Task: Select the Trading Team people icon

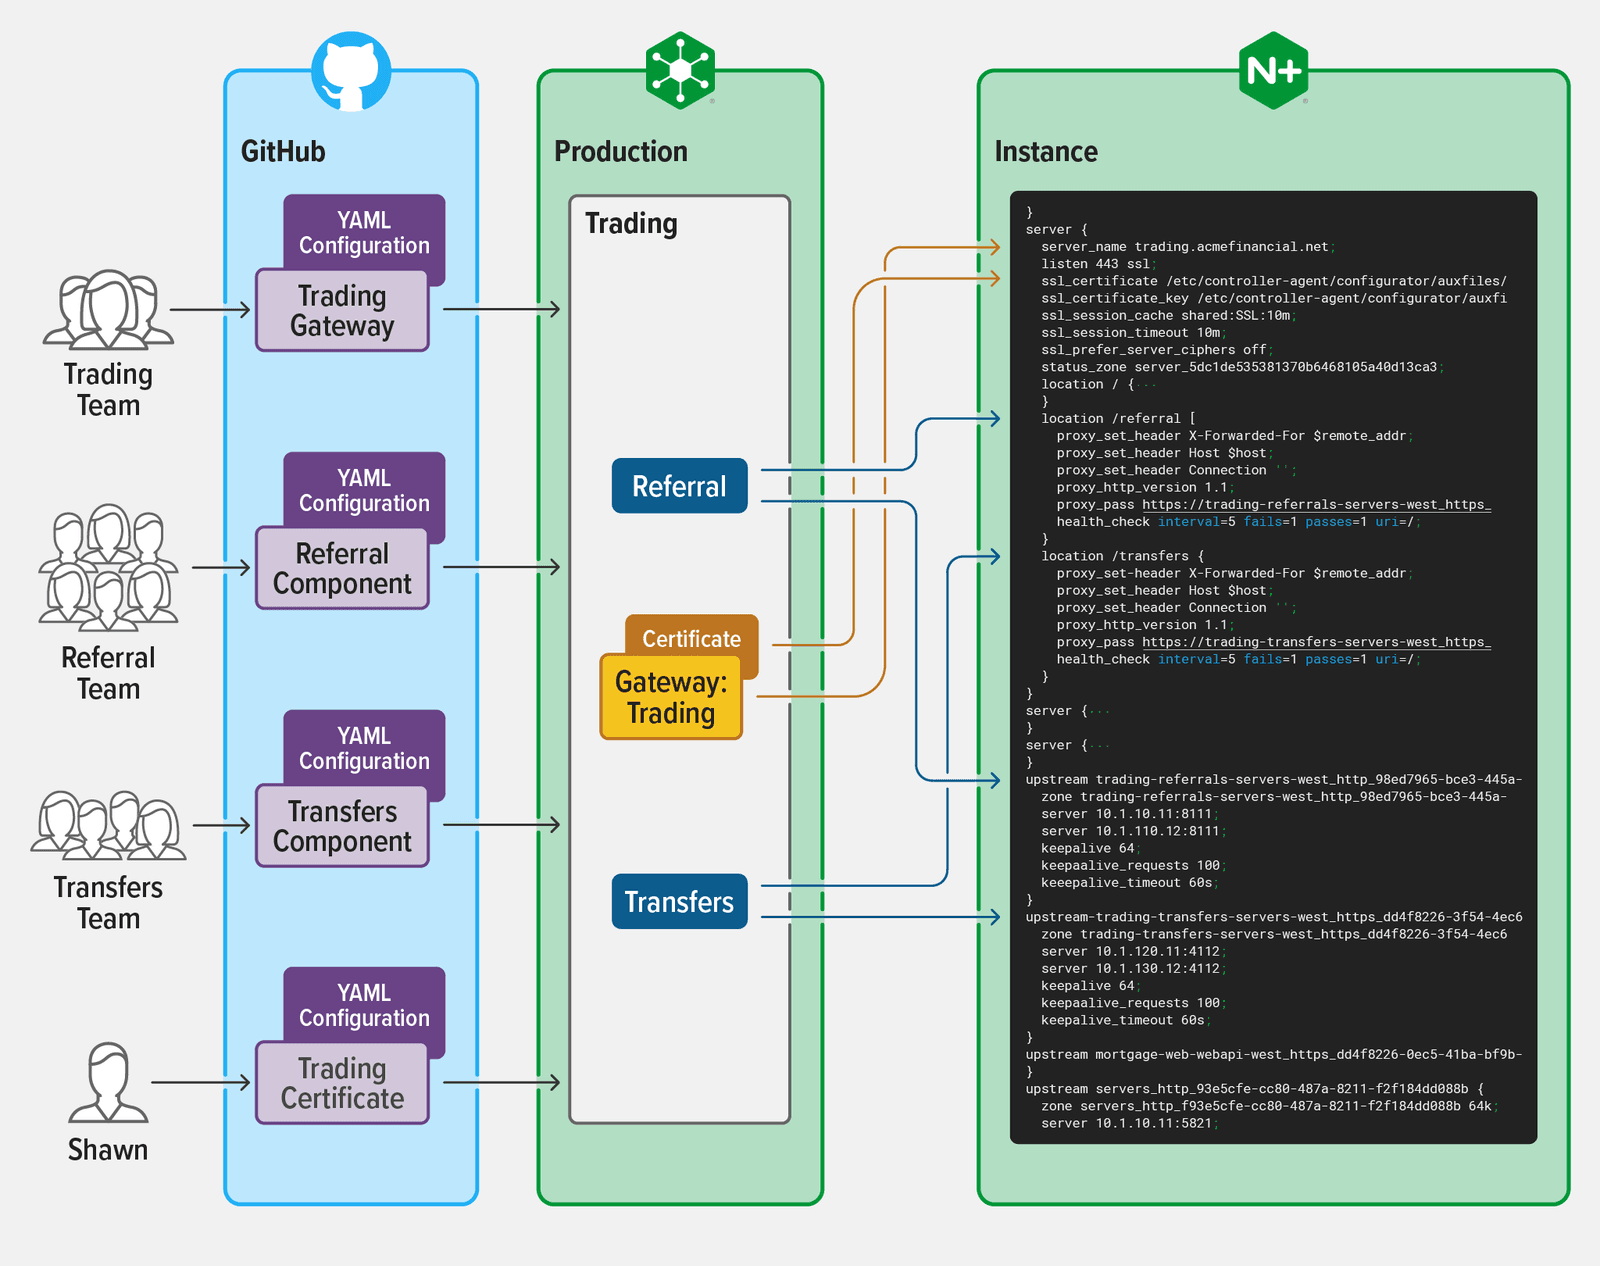Action: pos(108,310)
